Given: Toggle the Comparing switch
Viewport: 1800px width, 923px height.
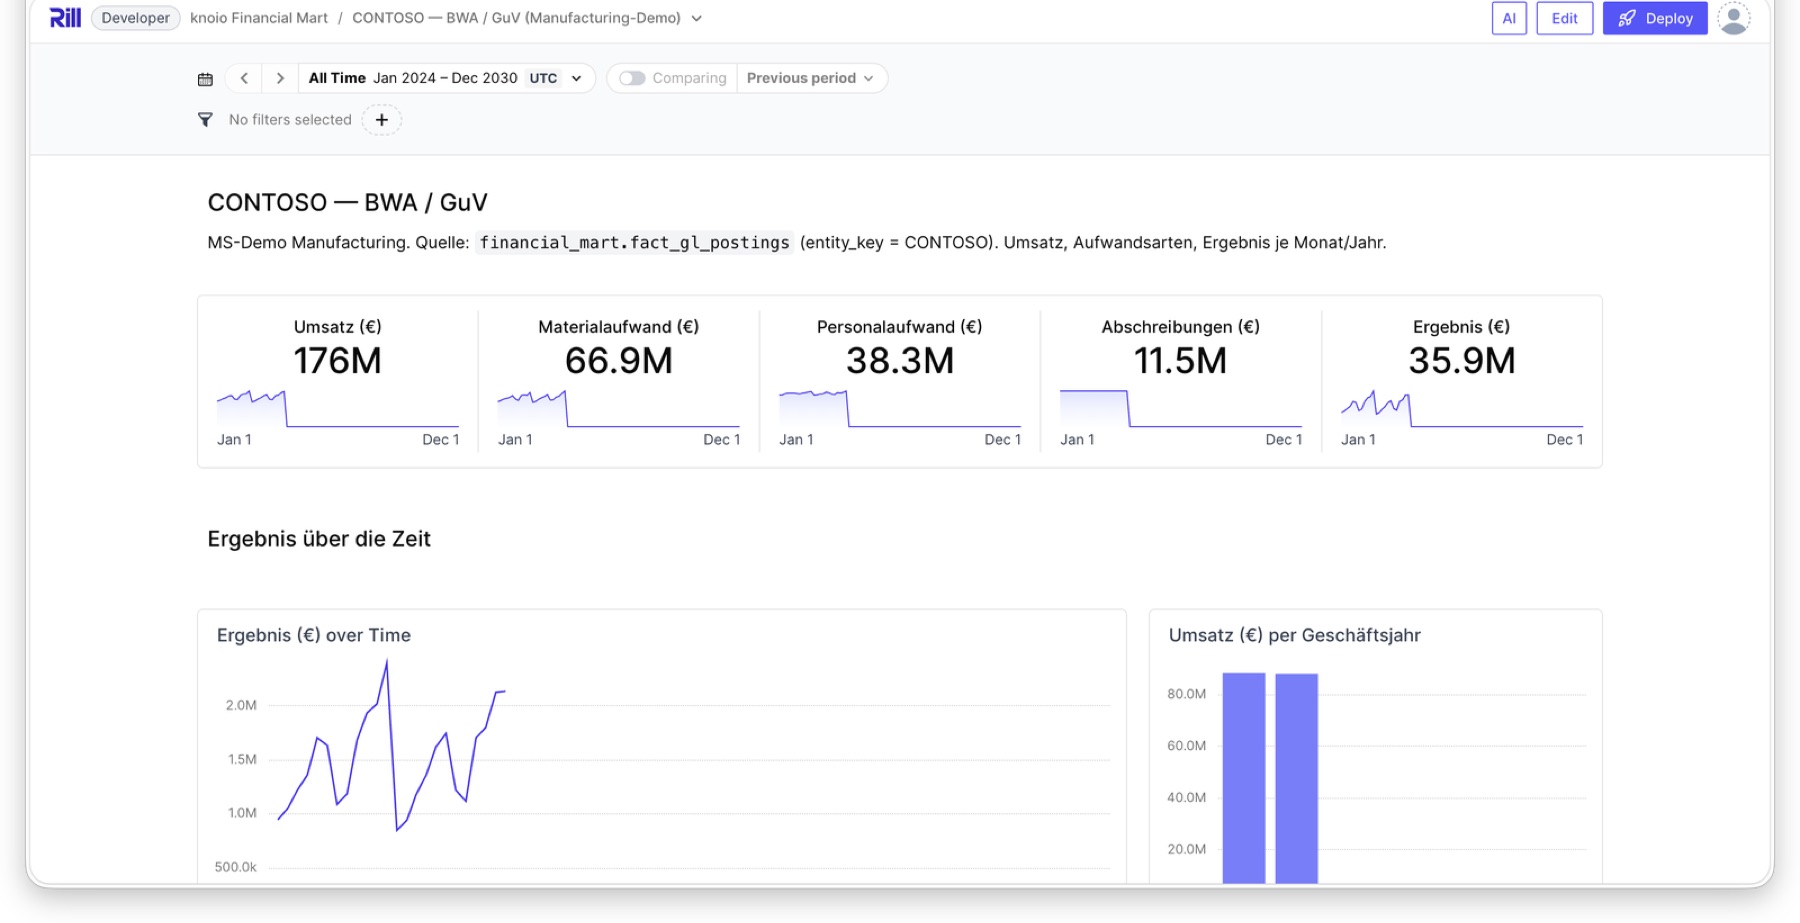Looking at the screenshot, I should (632, 78).
